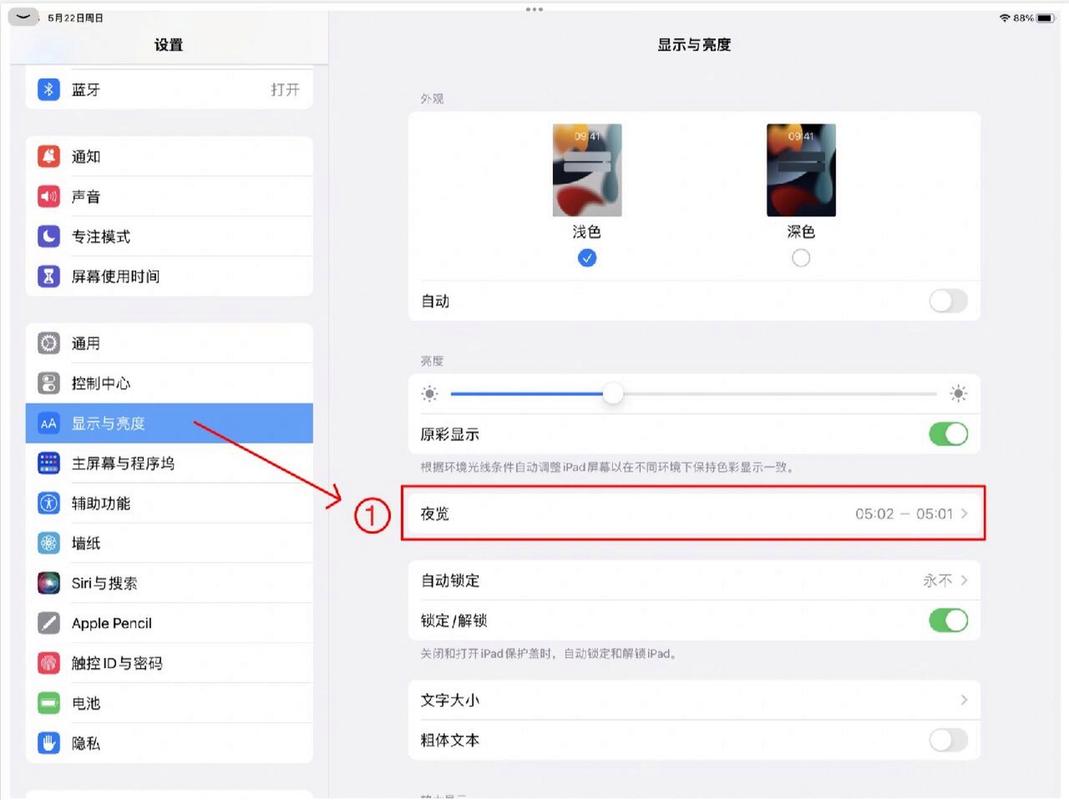Tap the Touch ID fingerprint icon
This screenshot has width=1069, height=800.
tap(48, 663)
